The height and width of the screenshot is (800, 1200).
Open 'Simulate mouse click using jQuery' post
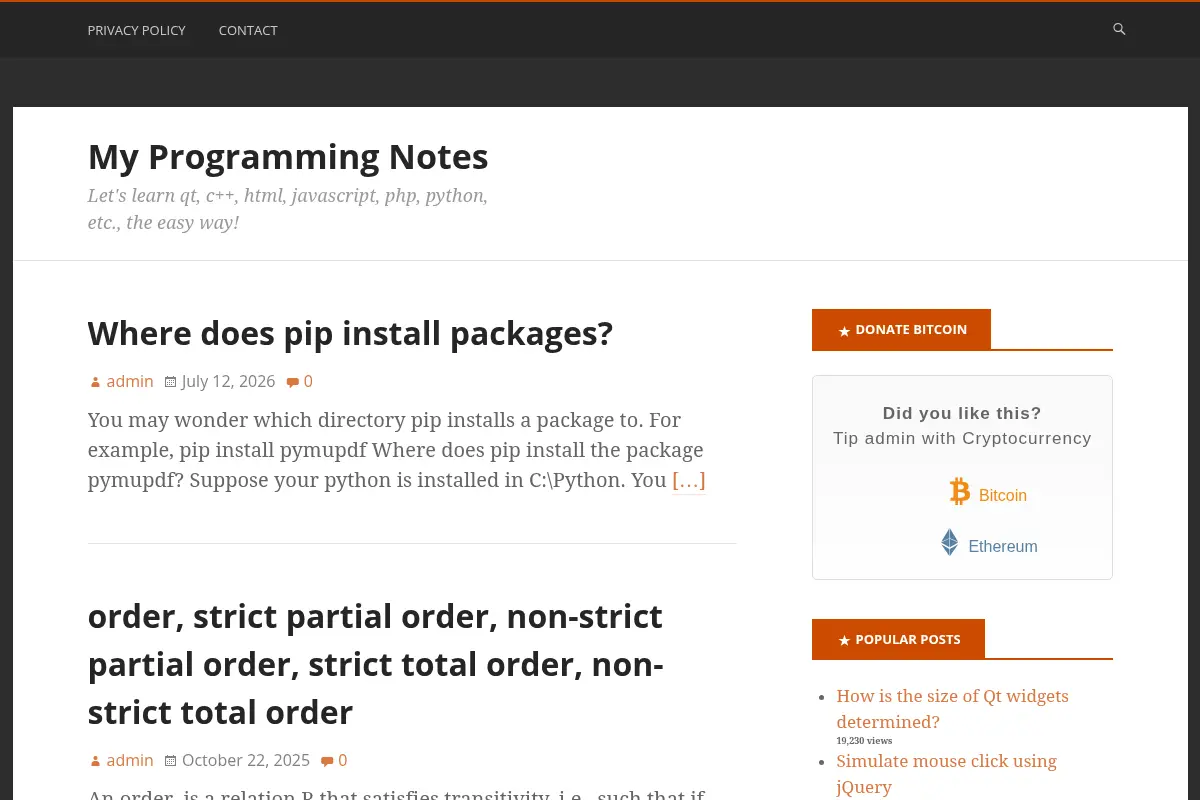pos(946,774)
